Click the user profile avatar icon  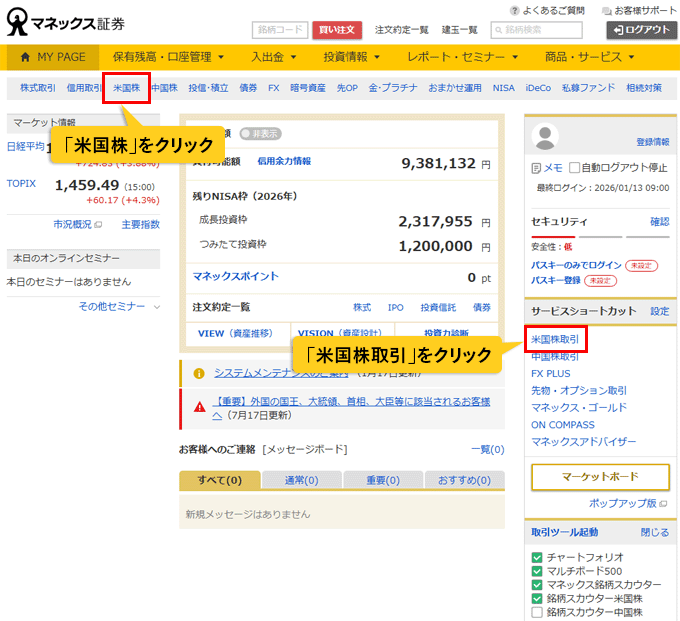click(x=546, y=135)
